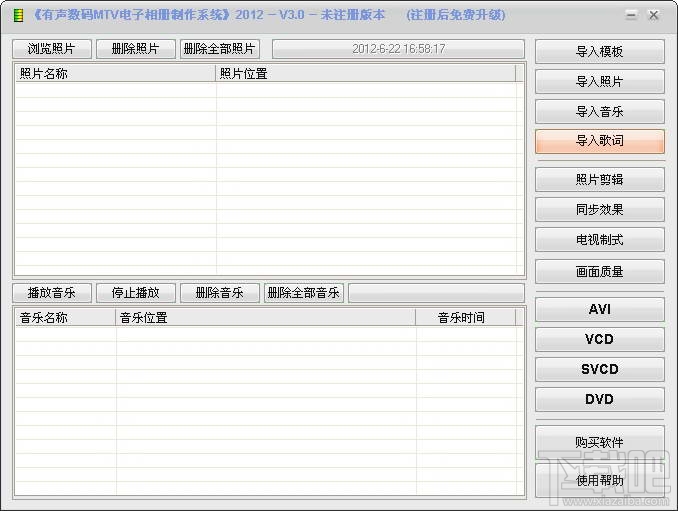The height and width of the screenshot is (511, 678).
Task: Sort by the 音乐位置 column header
Action: pos(265,318)
